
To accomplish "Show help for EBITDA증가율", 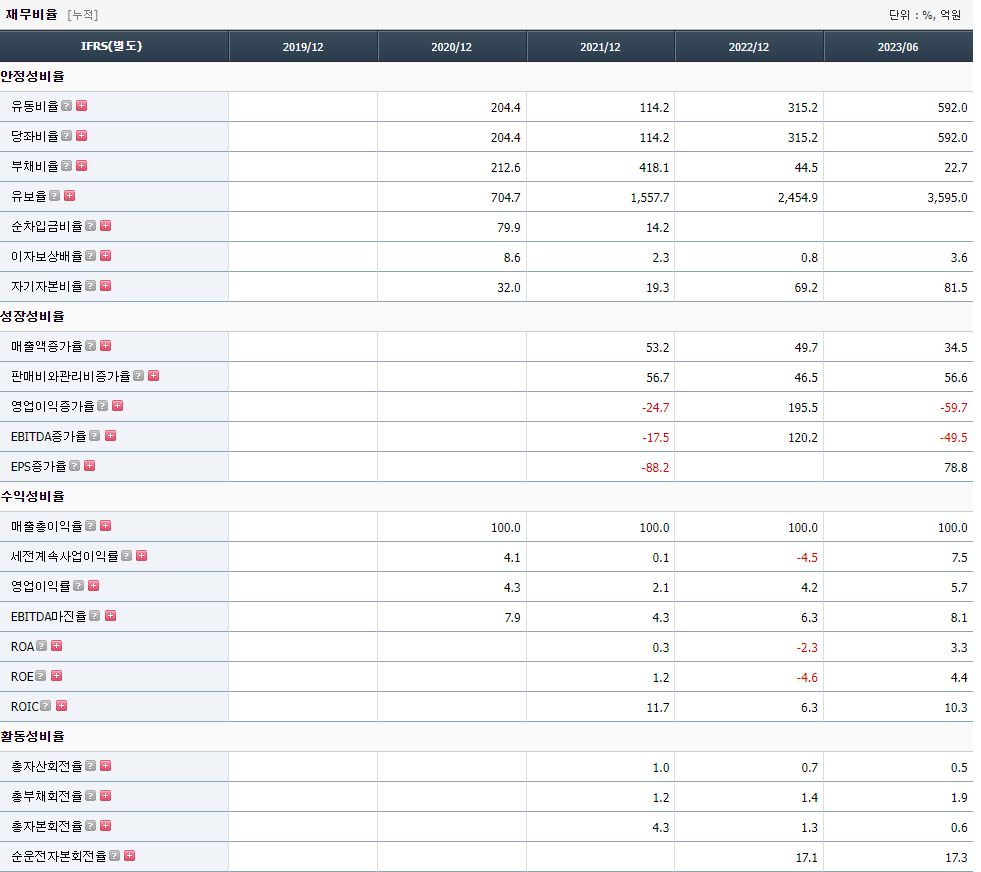I will pos(94,436).
